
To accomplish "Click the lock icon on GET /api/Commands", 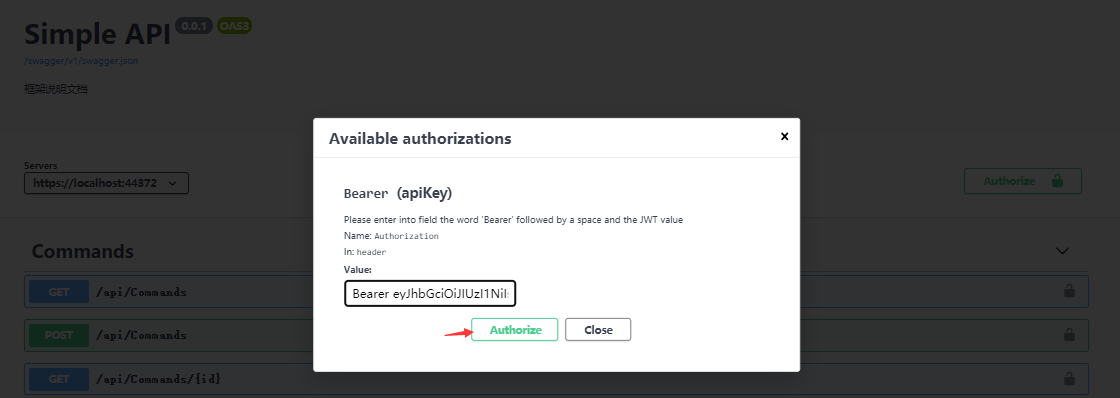I will tap(1069, 292).
